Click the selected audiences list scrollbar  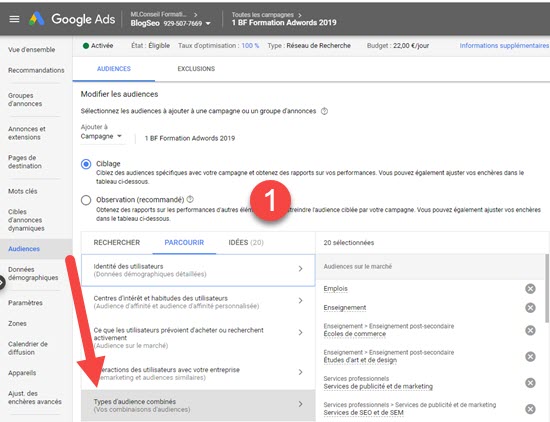[x=546, y=288]
